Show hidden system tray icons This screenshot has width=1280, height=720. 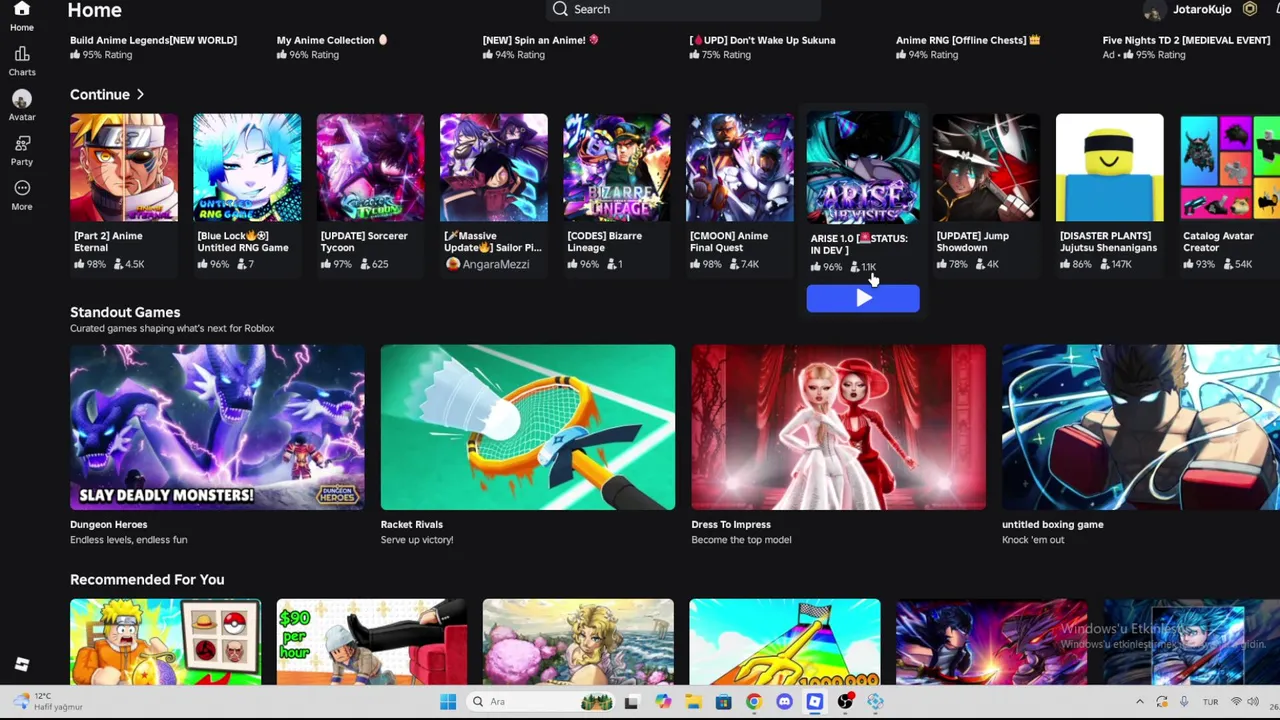point(1139,702)
